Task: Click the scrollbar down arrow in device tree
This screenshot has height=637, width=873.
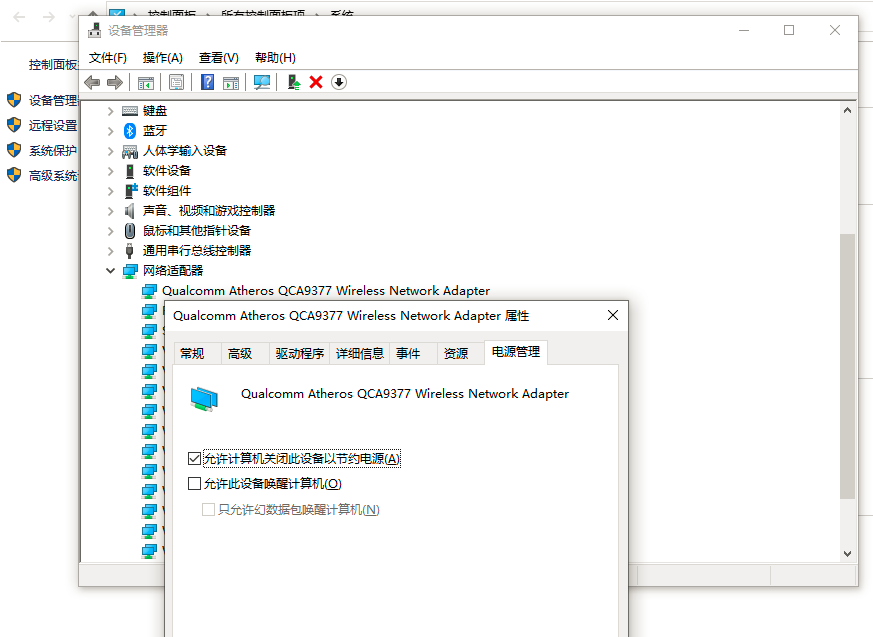Action: coord(847,554)
